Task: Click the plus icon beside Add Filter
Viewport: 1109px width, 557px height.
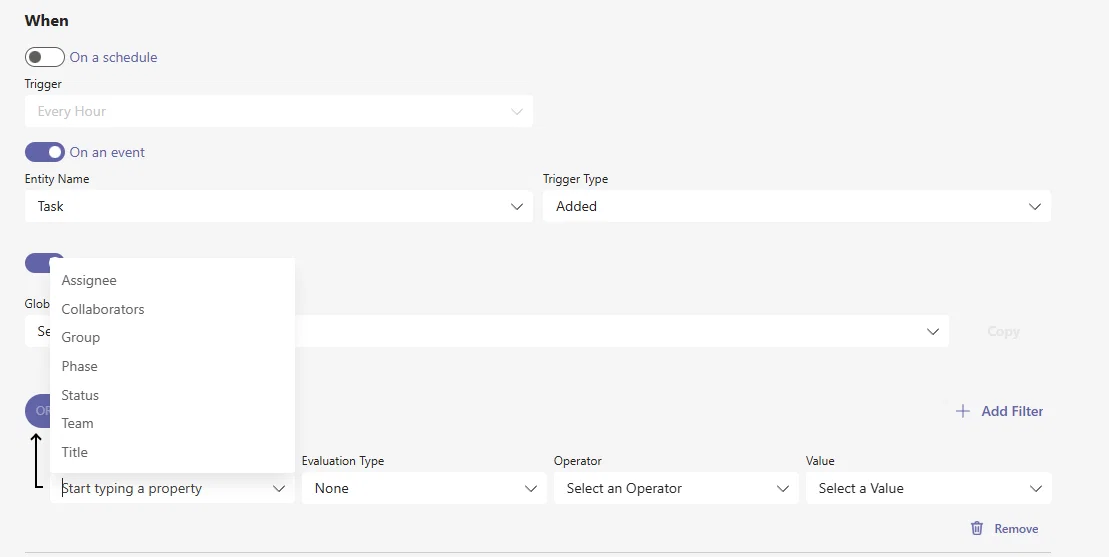Action: point(963,411)
